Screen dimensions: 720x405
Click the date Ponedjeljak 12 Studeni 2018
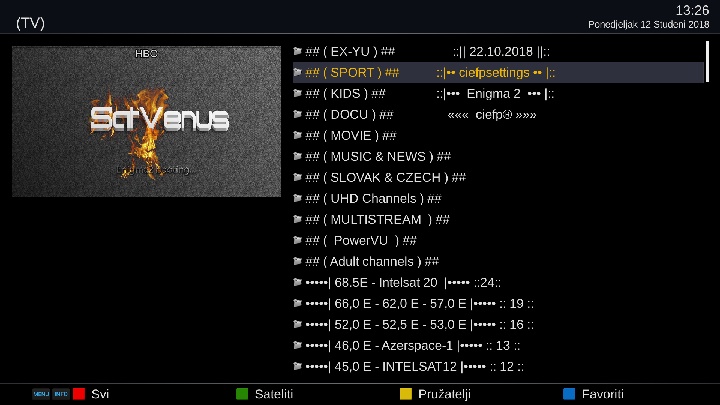point(648,25)
